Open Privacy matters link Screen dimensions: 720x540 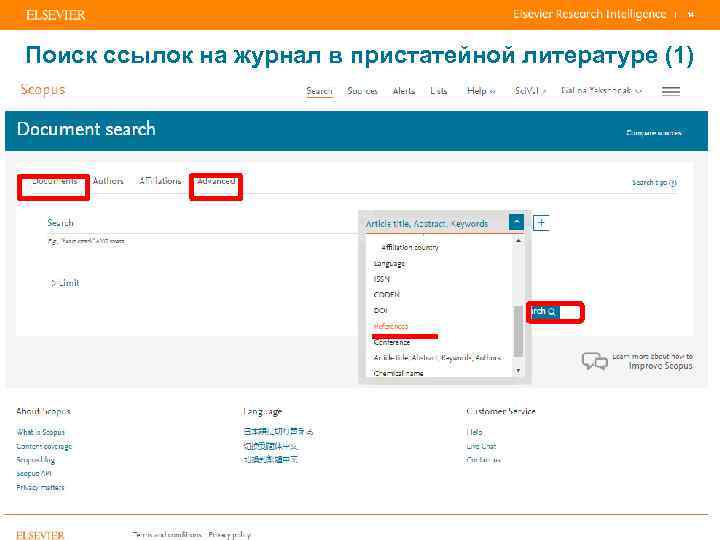(40, 487)
